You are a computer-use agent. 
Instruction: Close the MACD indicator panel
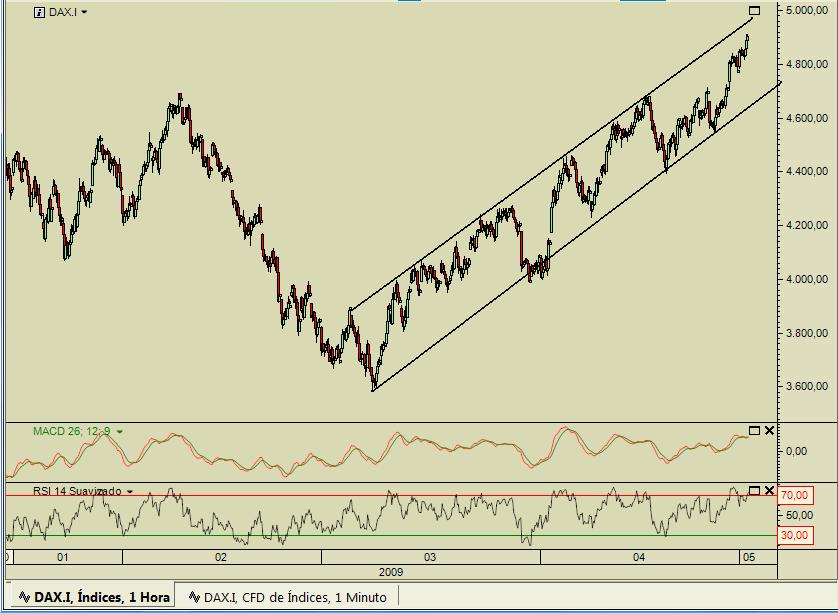[769, 430]
